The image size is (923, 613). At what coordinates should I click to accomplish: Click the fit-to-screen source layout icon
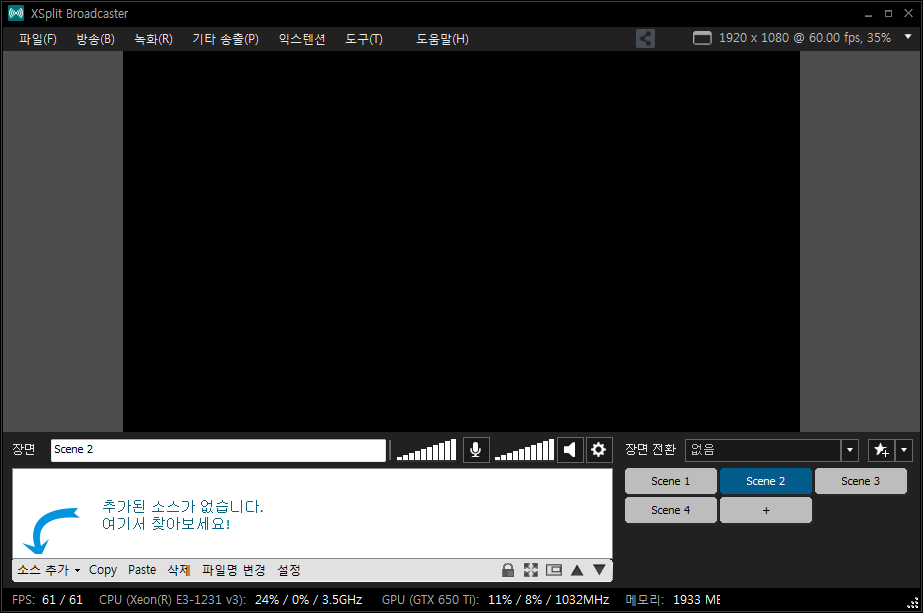(x=531, y=570)
